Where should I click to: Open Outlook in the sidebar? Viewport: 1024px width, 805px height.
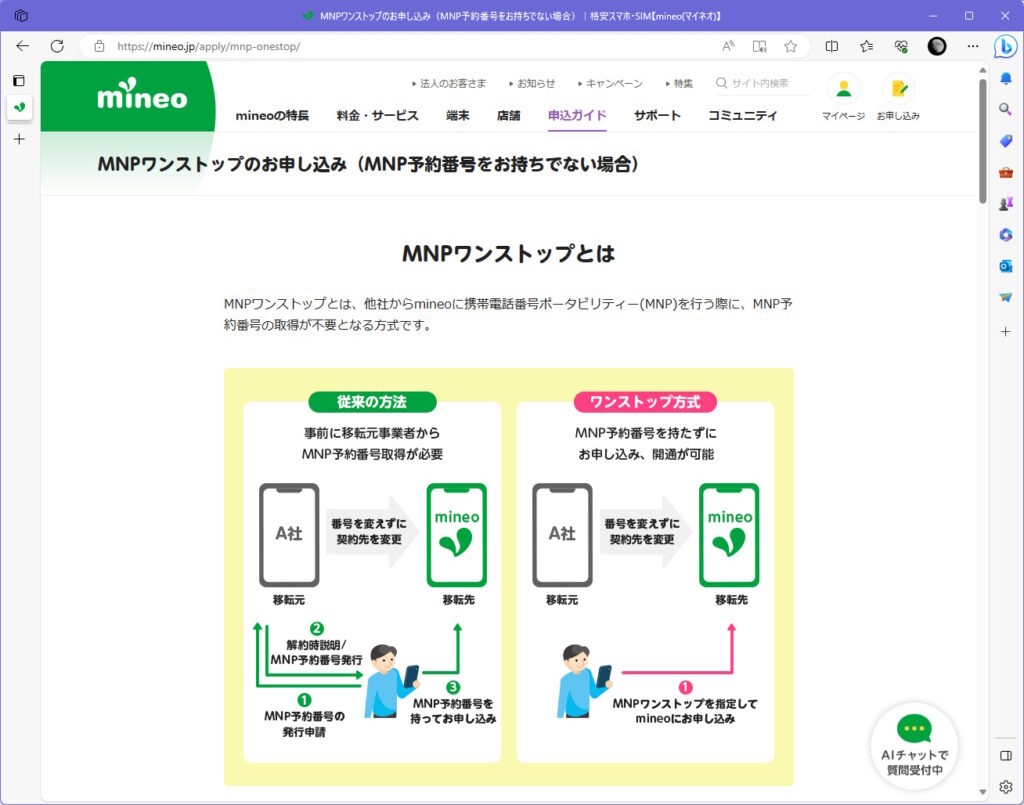(1006, 266)
